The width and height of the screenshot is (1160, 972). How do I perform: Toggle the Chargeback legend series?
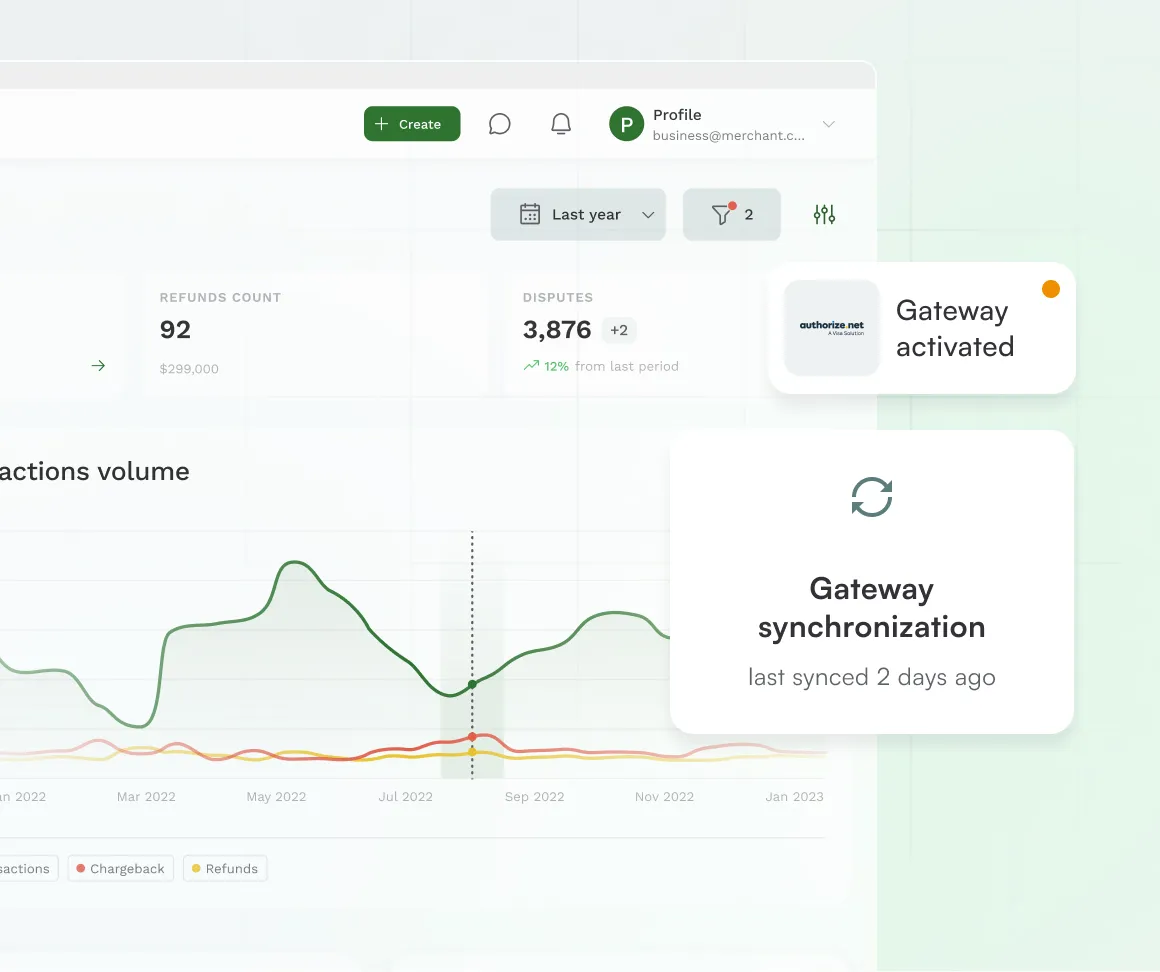pos(121,869)
